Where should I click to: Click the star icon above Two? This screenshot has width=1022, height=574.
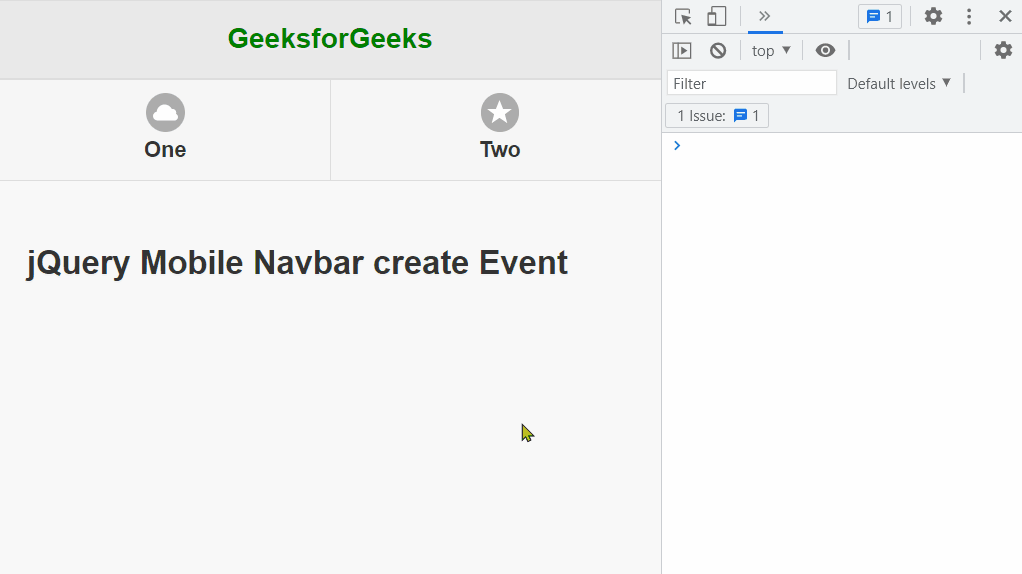pos(500,113)
